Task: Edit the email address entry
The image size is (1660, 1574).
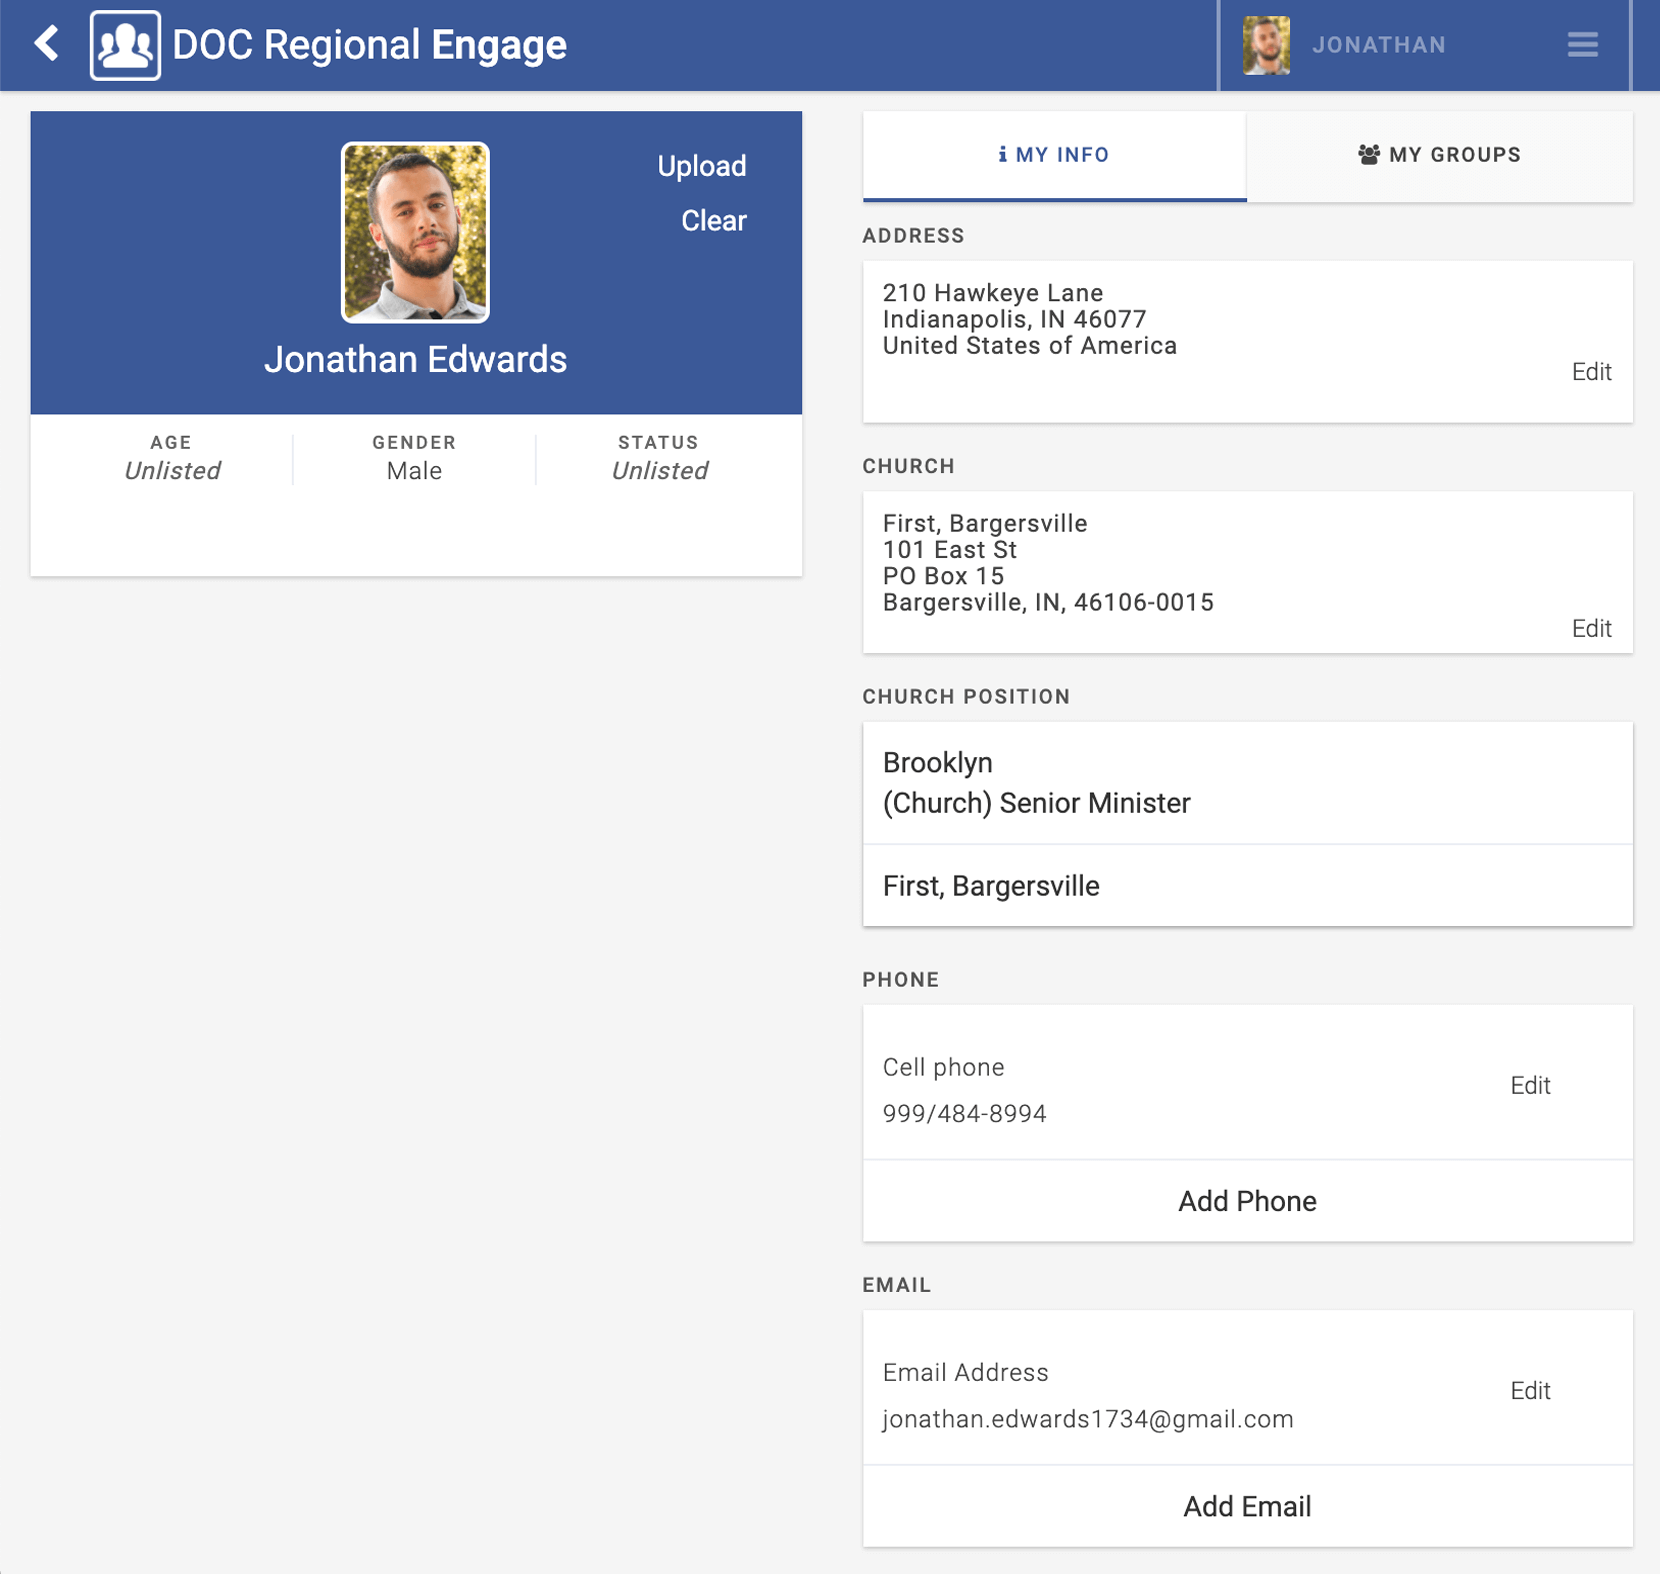Action: [x=1529, y=1390]
